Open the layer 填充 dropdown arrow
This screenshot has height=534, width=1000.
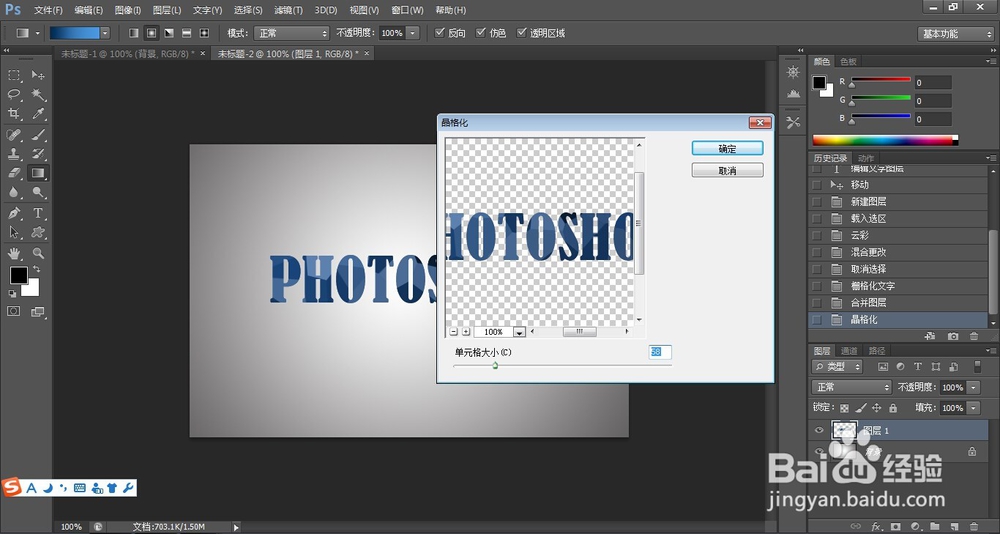973,408
